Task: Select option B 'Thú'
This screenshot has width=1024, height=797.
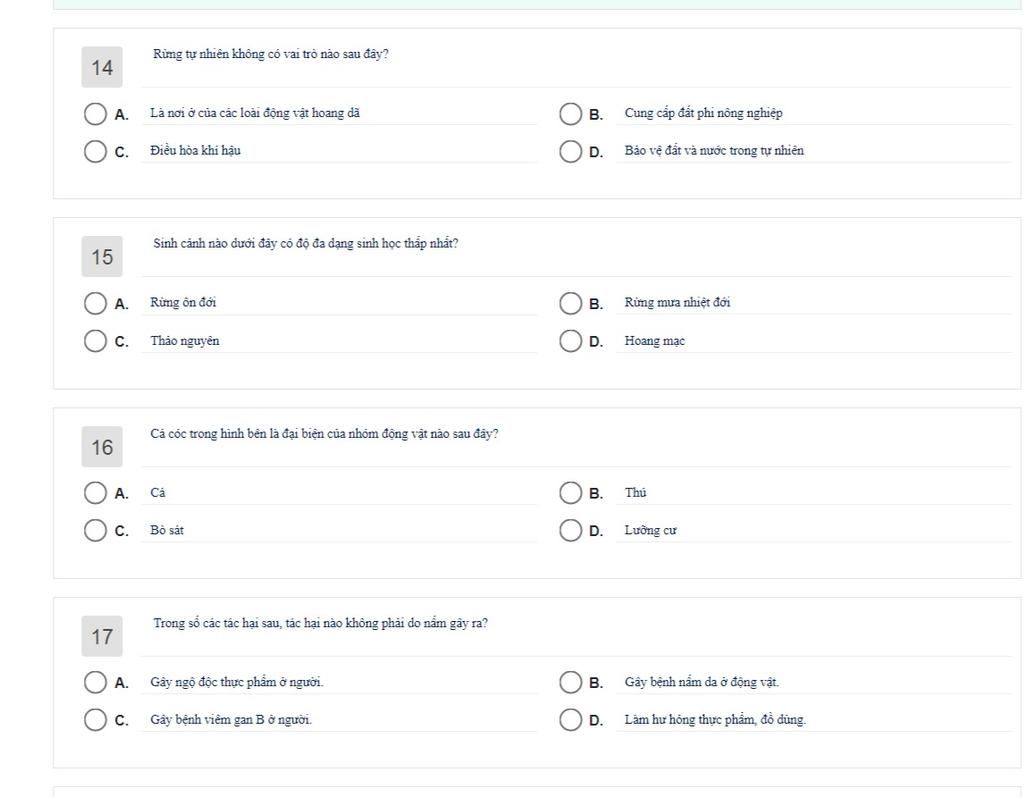Action: tap(571, 493)
